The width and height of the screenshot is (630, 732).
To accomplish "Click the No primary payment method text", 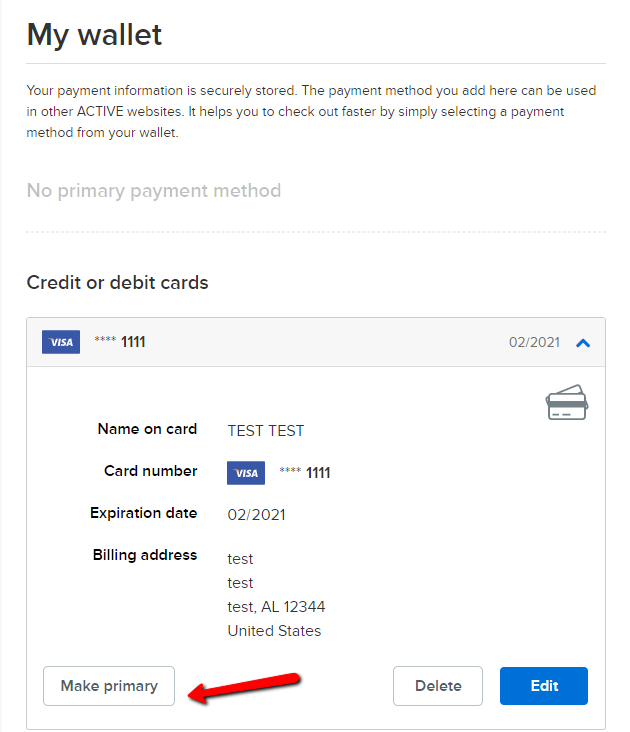I will (x=153, y=190).
